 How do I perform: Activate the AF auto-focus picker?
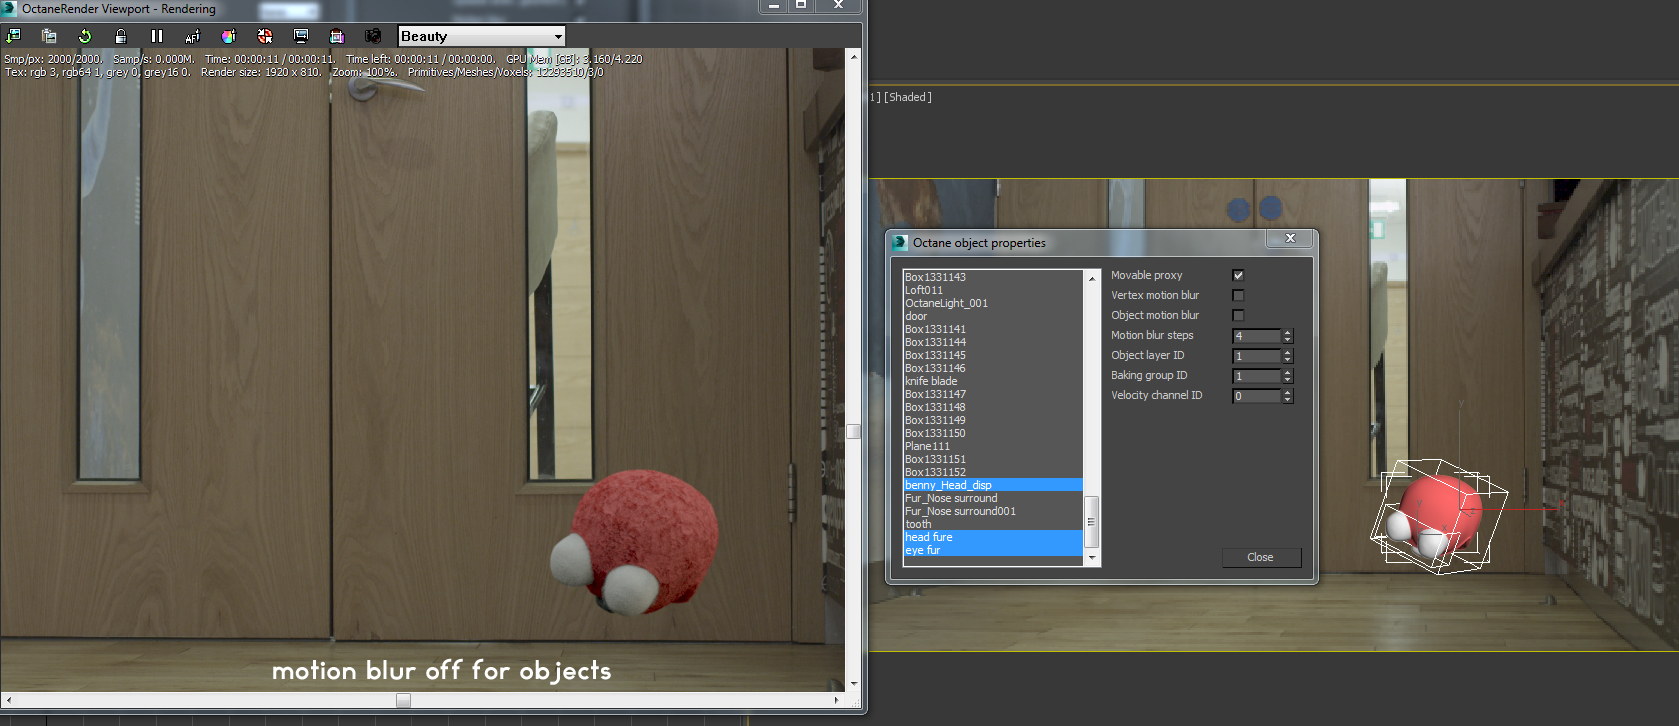click(193, 36)
